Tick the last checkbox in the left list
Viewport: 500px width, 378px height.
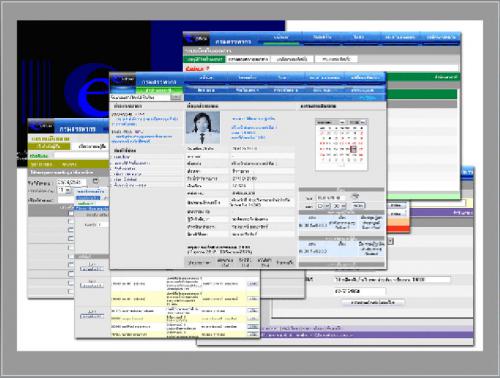click(71, 291)
